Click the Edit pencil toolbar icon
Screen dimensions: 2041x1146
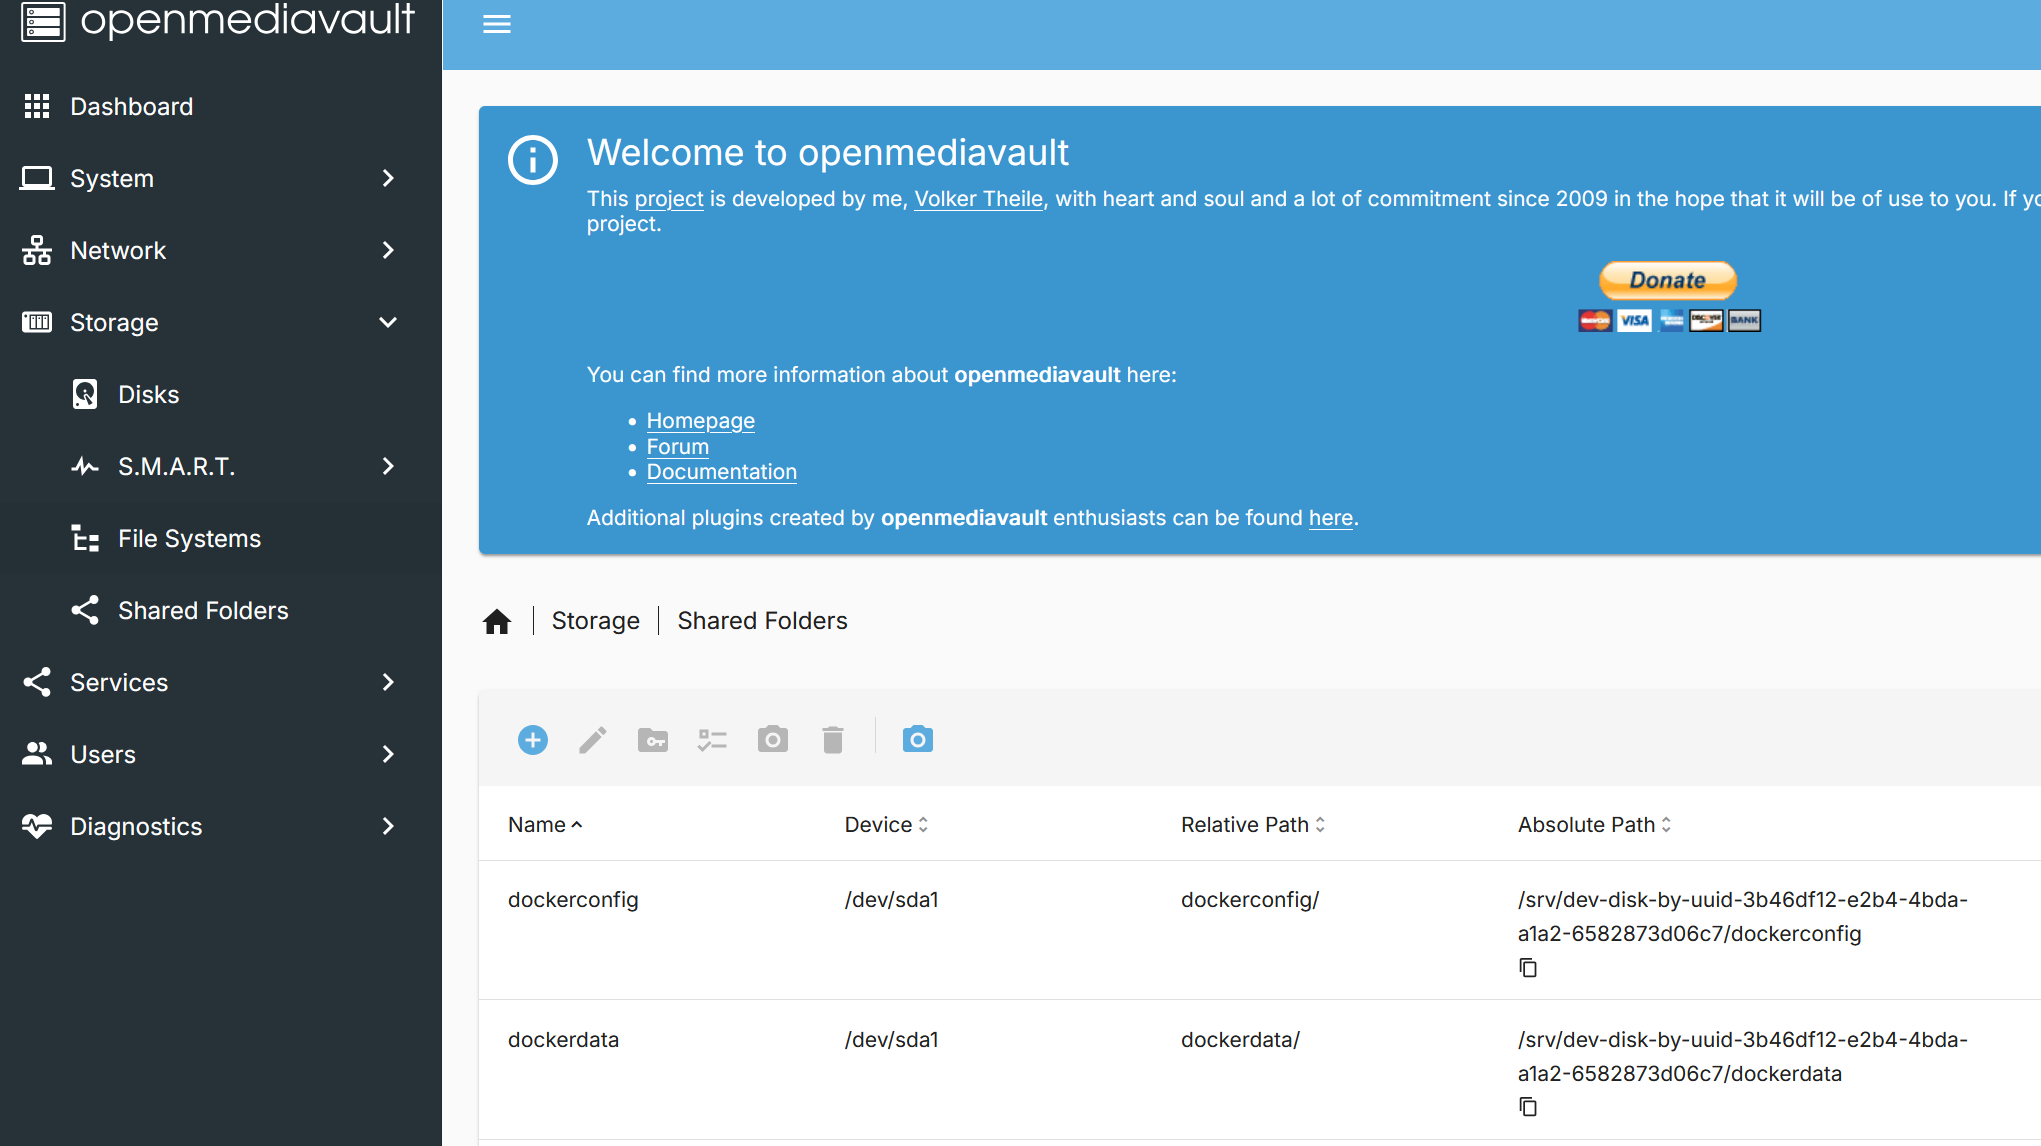coord(593,740)
